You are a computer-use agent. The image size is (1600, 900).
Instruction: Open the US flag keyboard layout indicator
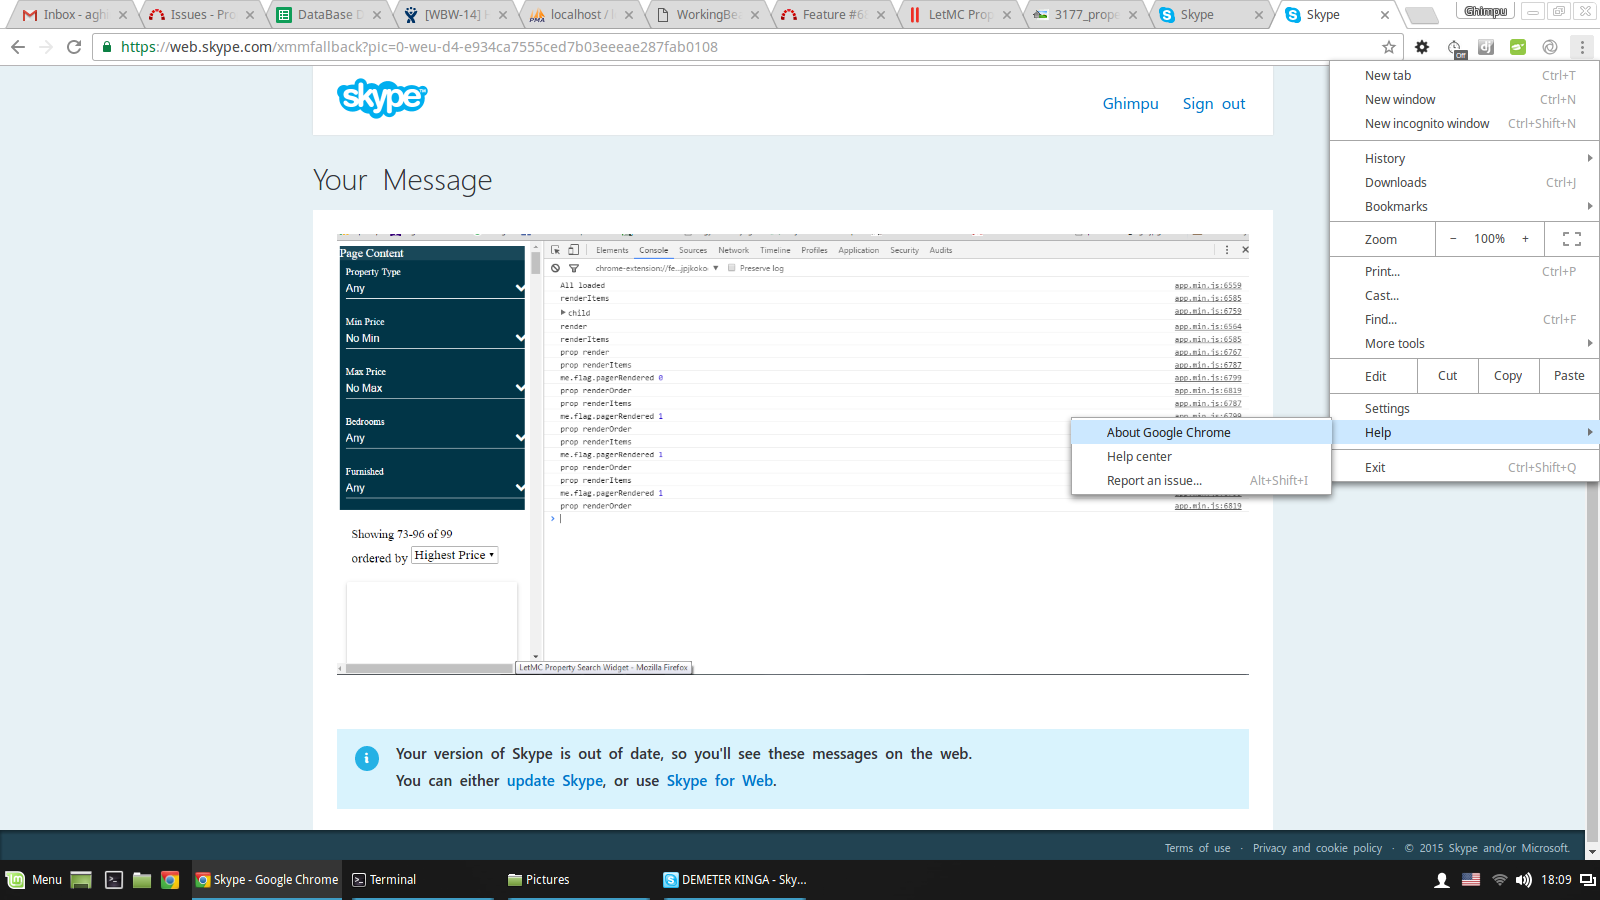tap(1471, 880)
